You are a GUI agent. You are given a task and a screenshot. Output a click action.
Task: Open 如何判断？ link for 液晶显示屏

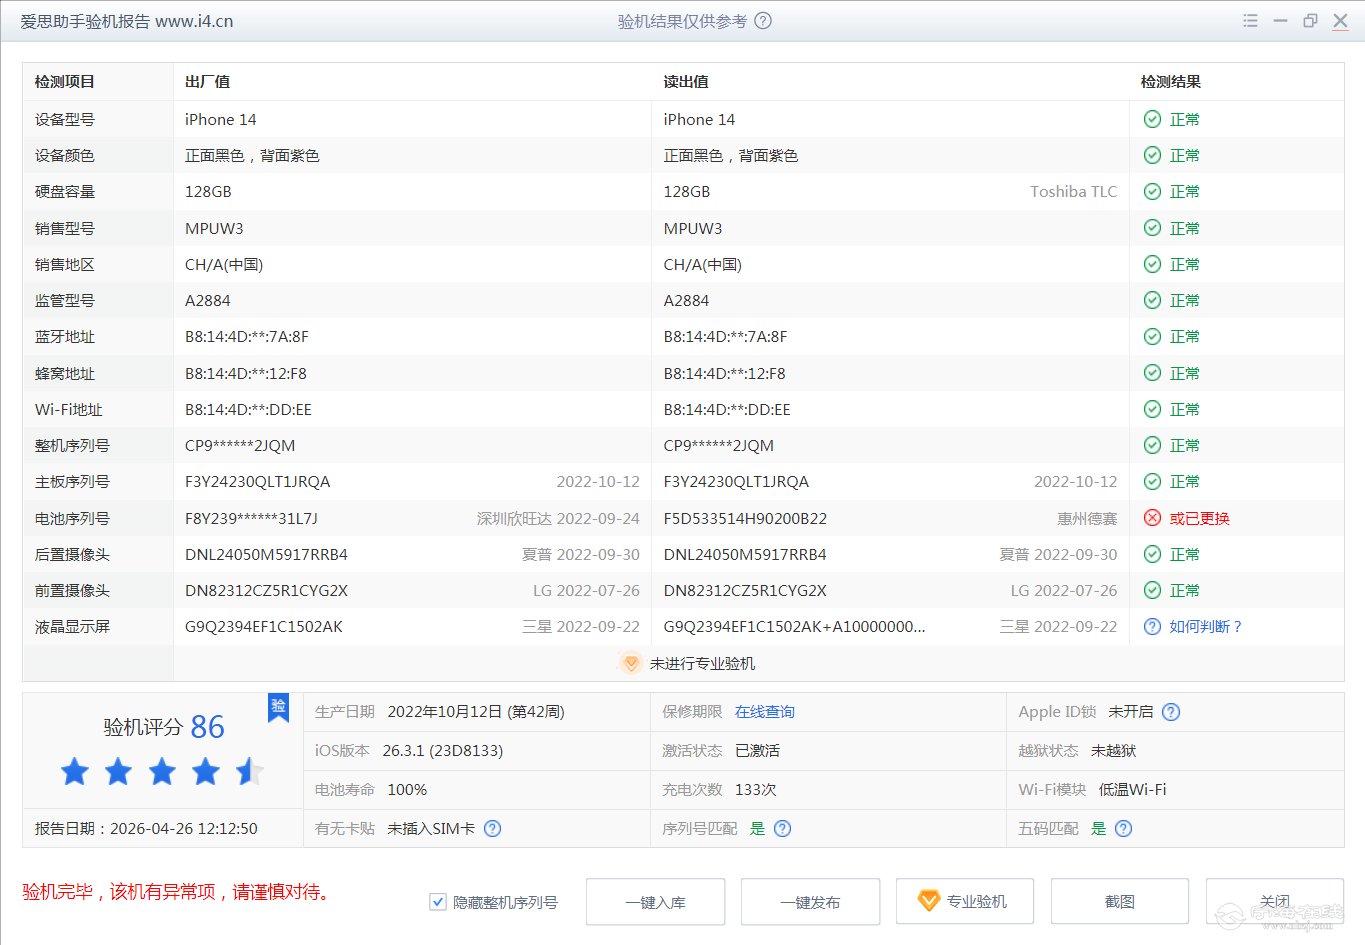tap(1206, 627)
